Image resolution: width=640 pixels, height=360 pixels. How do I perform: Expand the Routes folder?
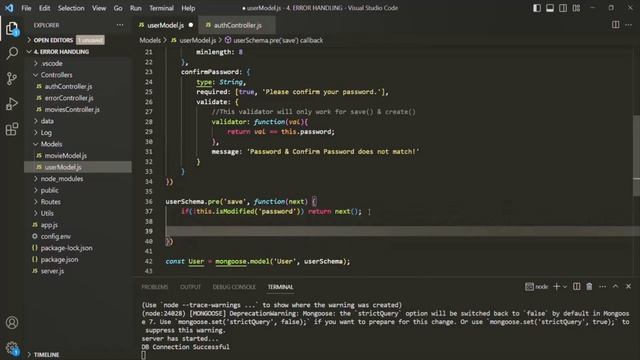tap(78, 202)
